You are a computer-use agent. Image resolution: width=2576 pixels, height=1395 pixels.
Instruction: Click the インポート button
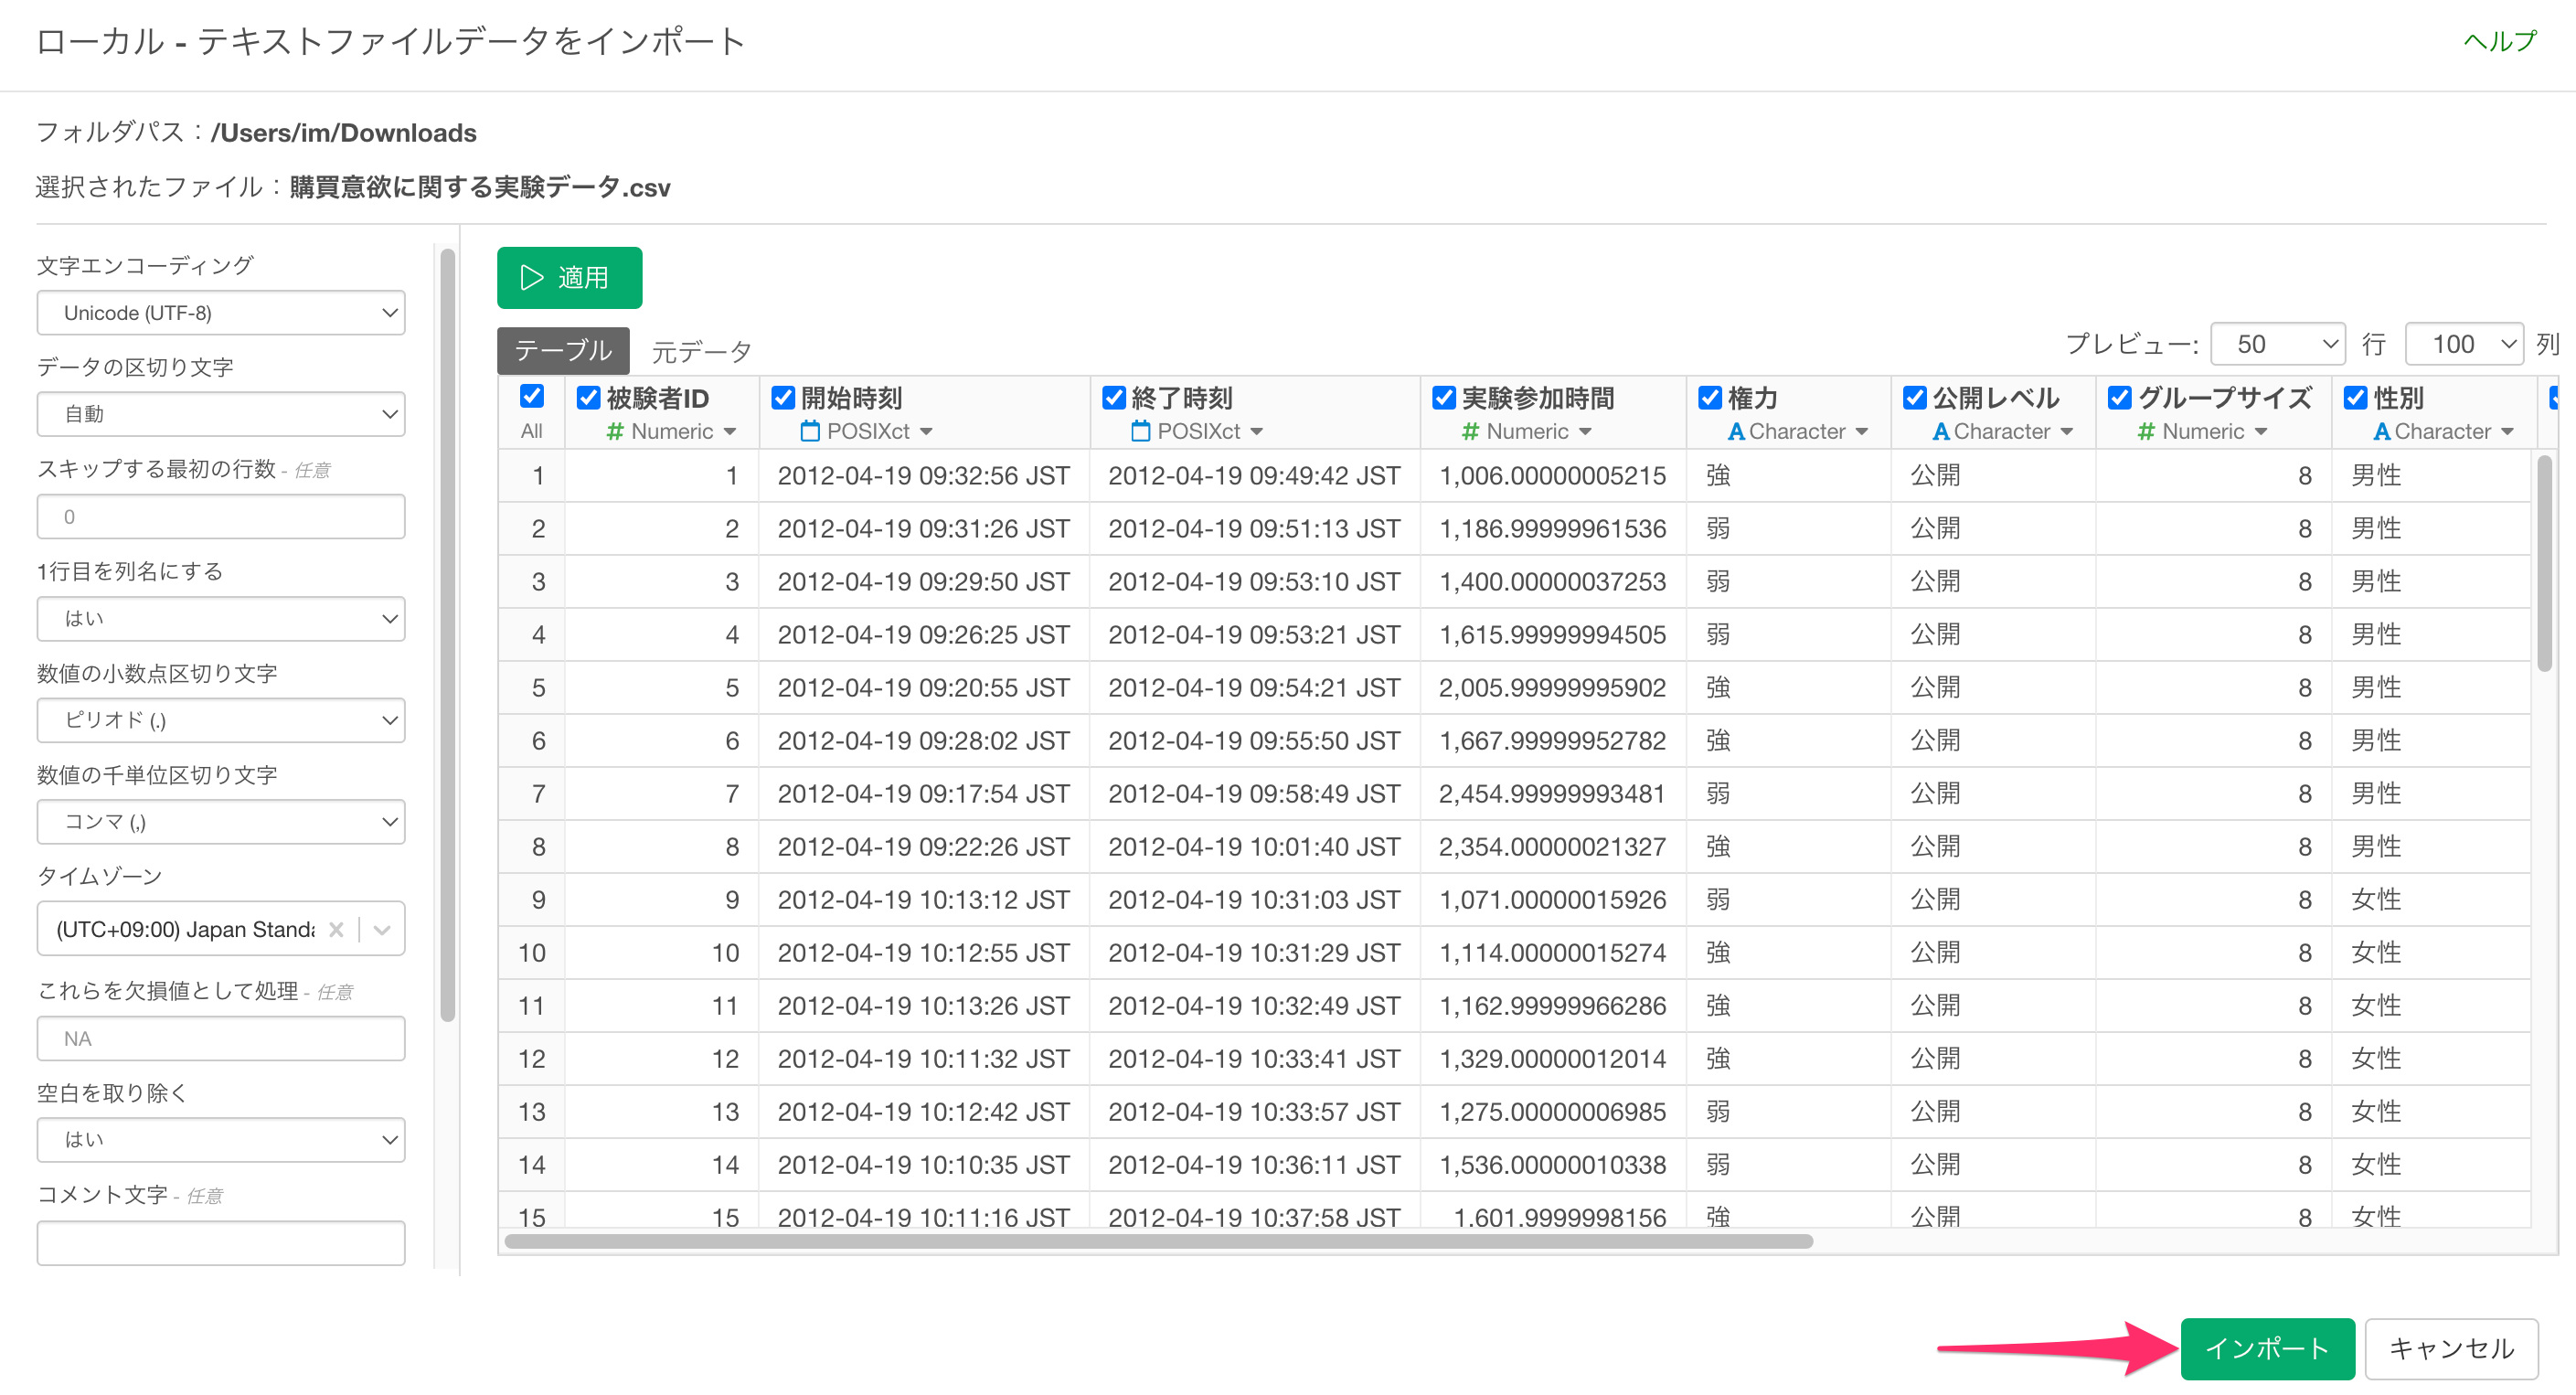click(x=2267, y=1349)
